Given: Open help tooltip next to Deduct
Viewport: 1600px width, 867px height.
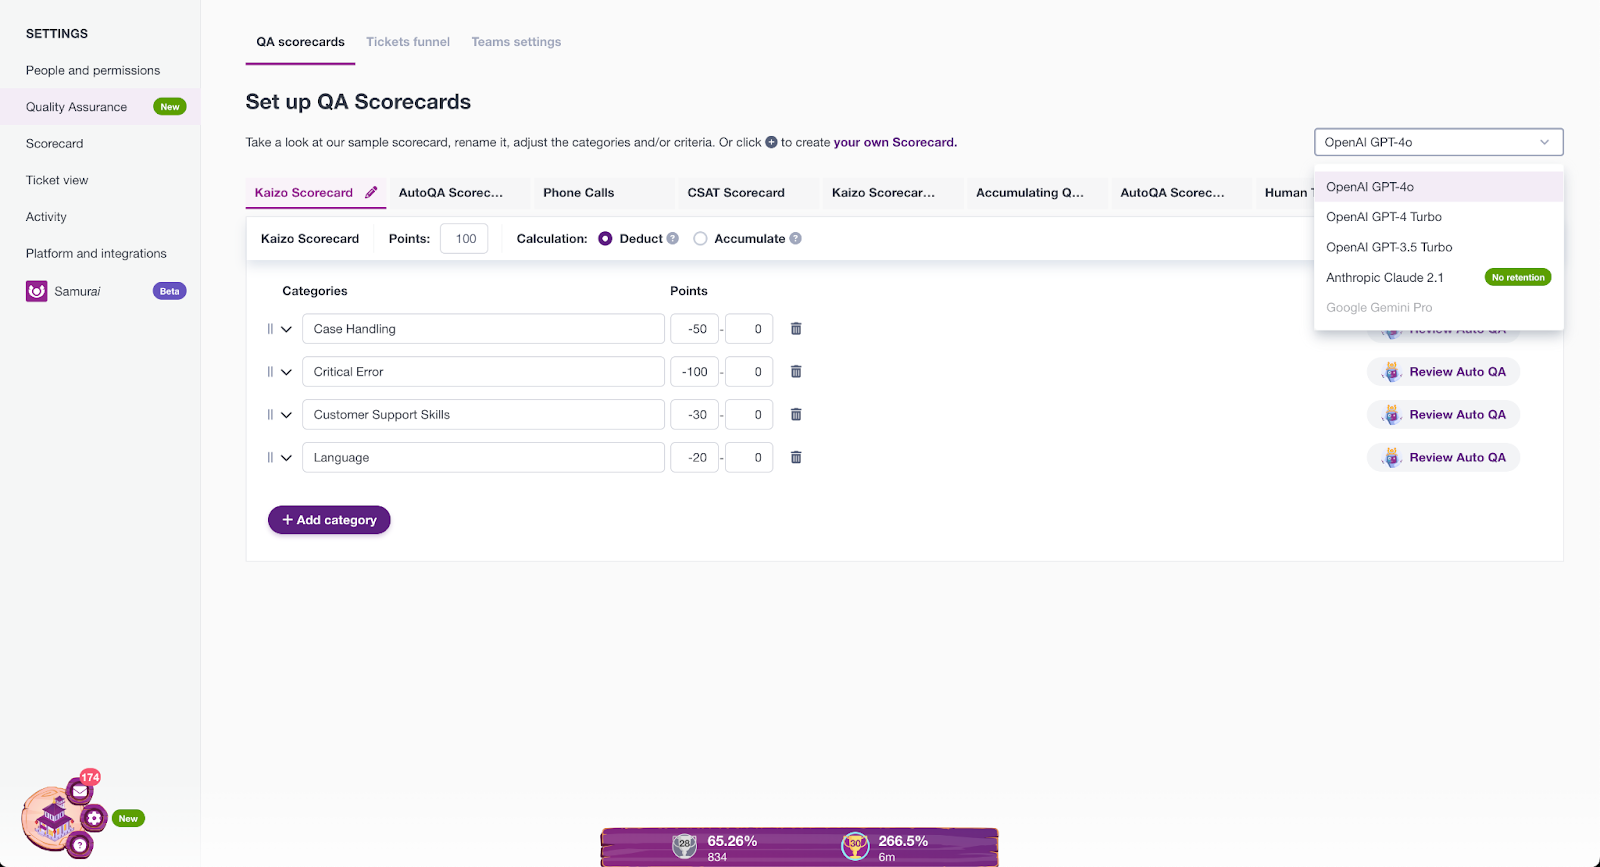Looking at the screenshot, I should (673, 239).
